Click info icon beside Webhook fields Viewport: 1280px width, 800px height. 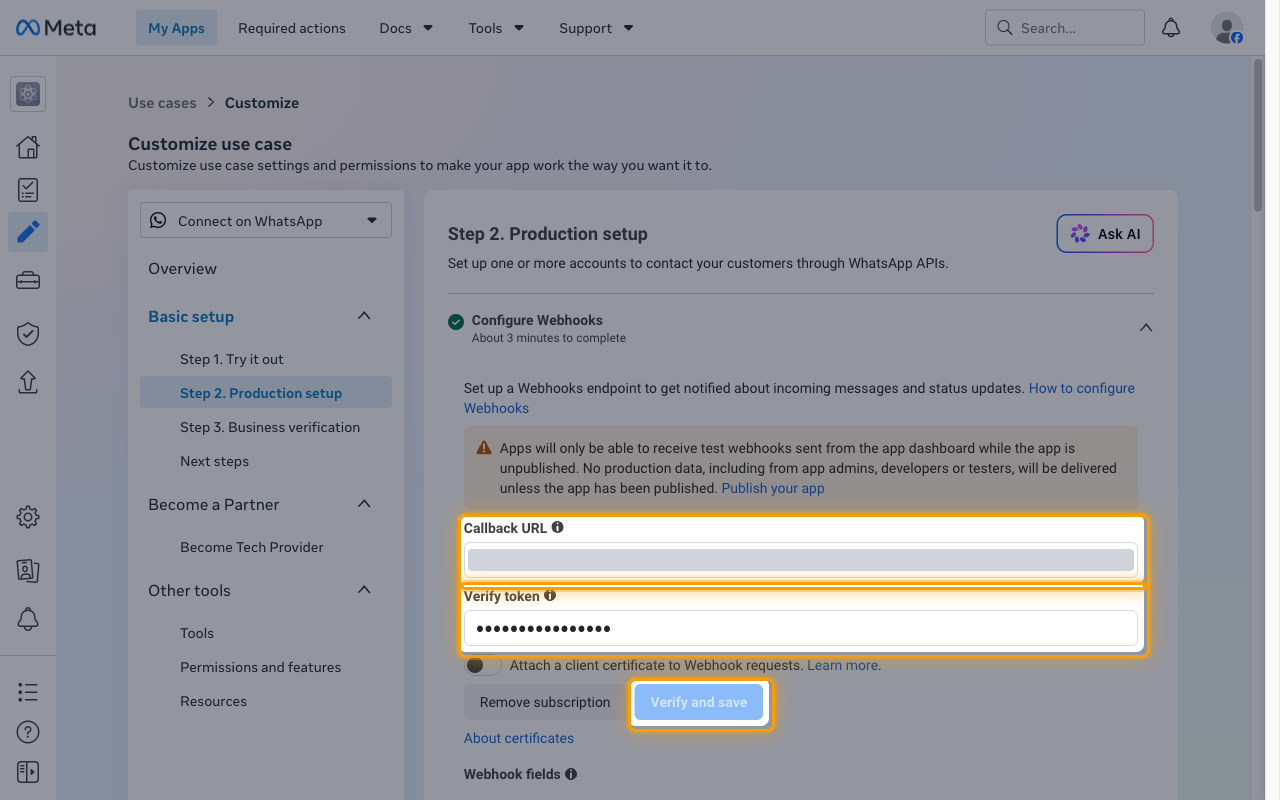571,774
